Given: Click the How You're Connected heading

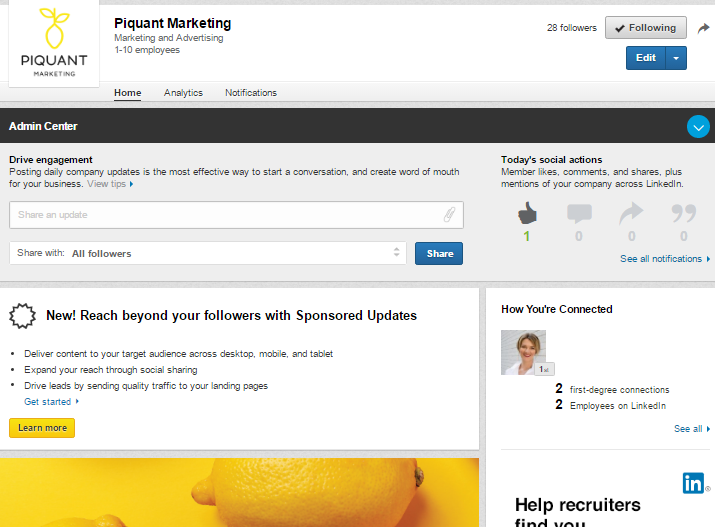Looking at the screenshot, I should point(557,309).
